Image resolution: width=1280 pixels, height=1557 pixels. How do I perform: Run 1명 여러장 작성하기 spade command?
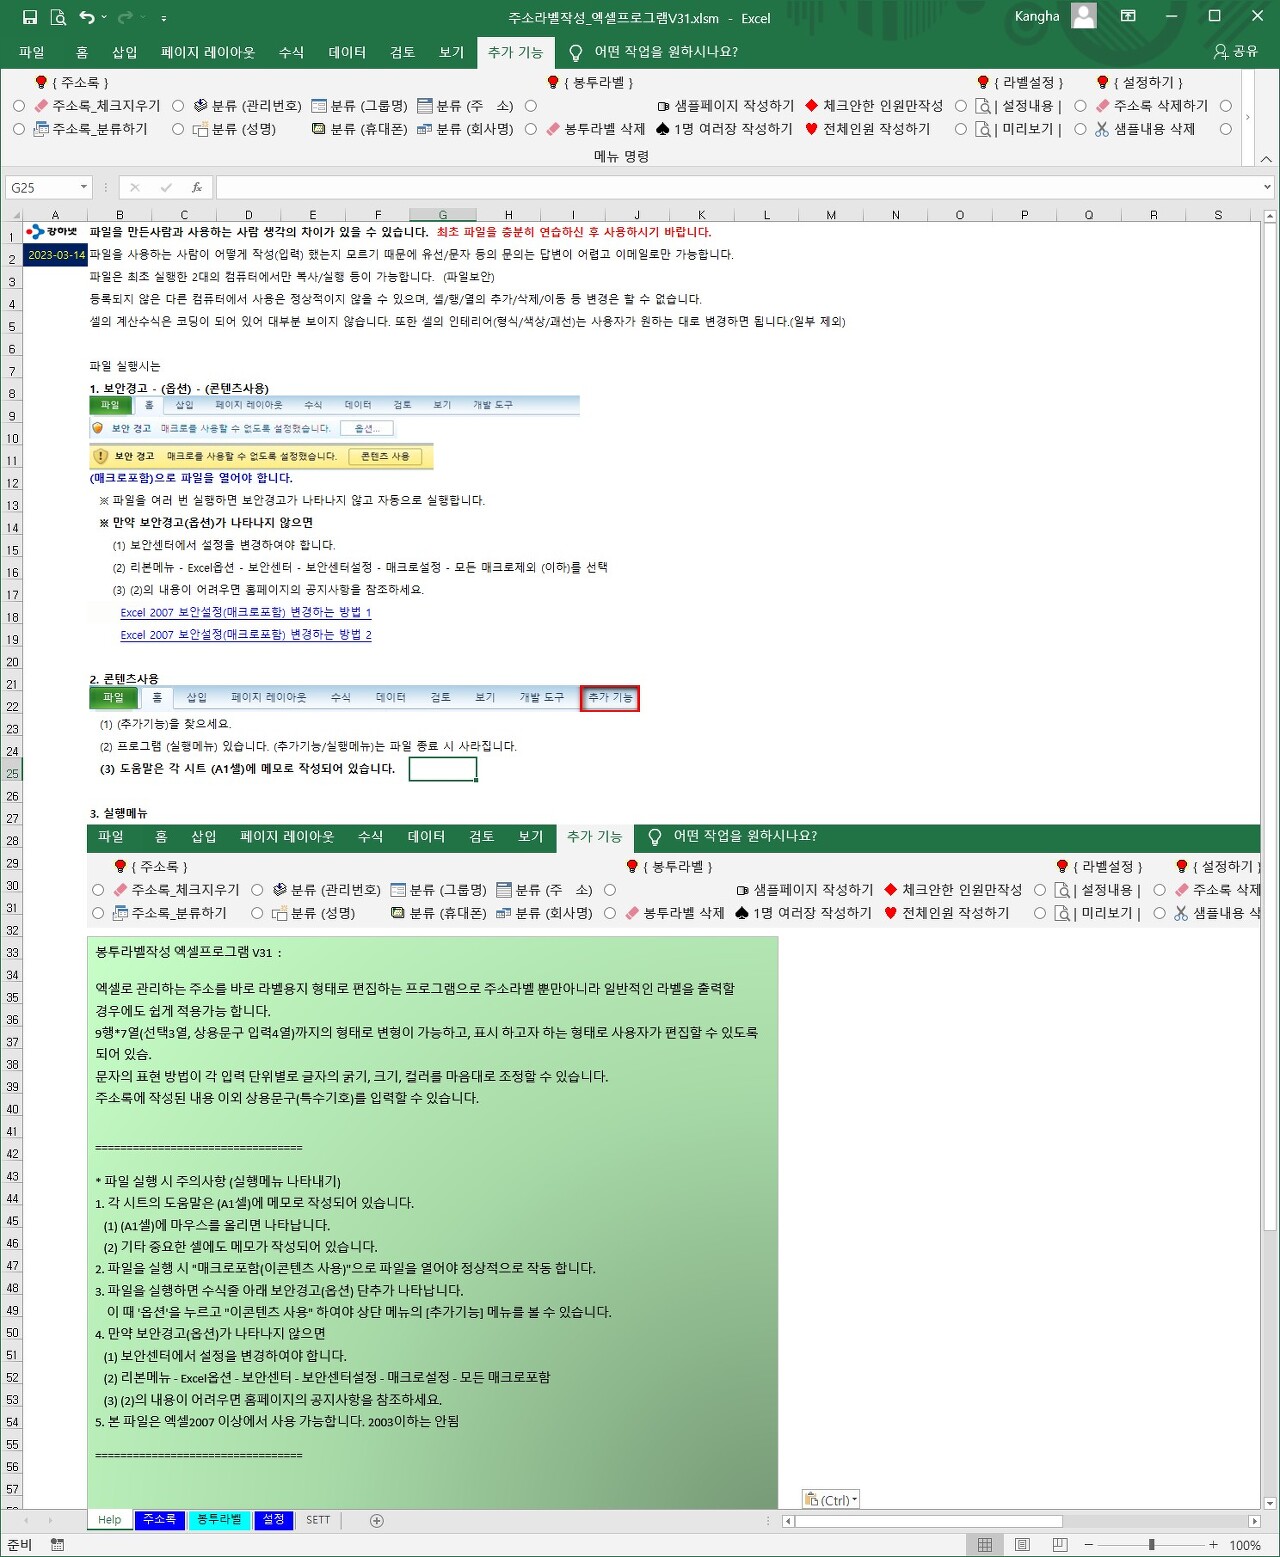click(x=724, y=129)
